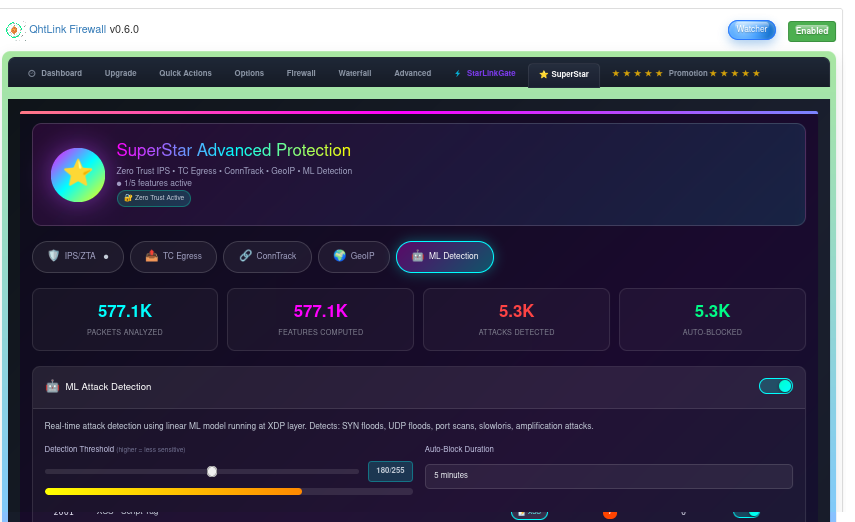Click the Detection Threshold slider handle

coord(212,471)
